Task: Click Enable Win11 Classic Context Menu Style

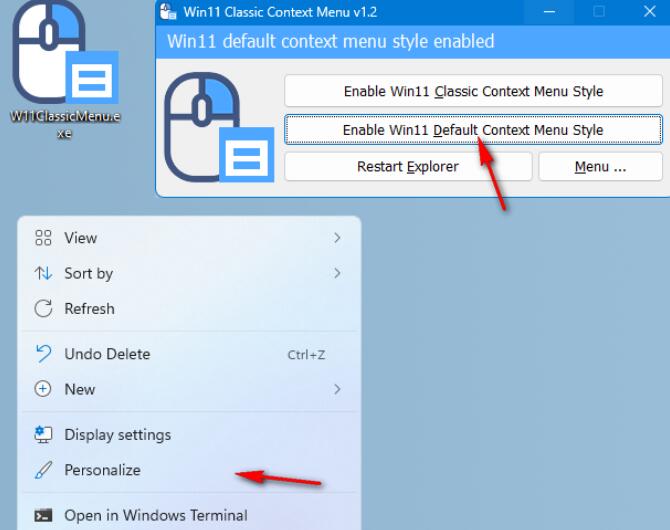Action: pyautogui.click(x=473, y=91)
